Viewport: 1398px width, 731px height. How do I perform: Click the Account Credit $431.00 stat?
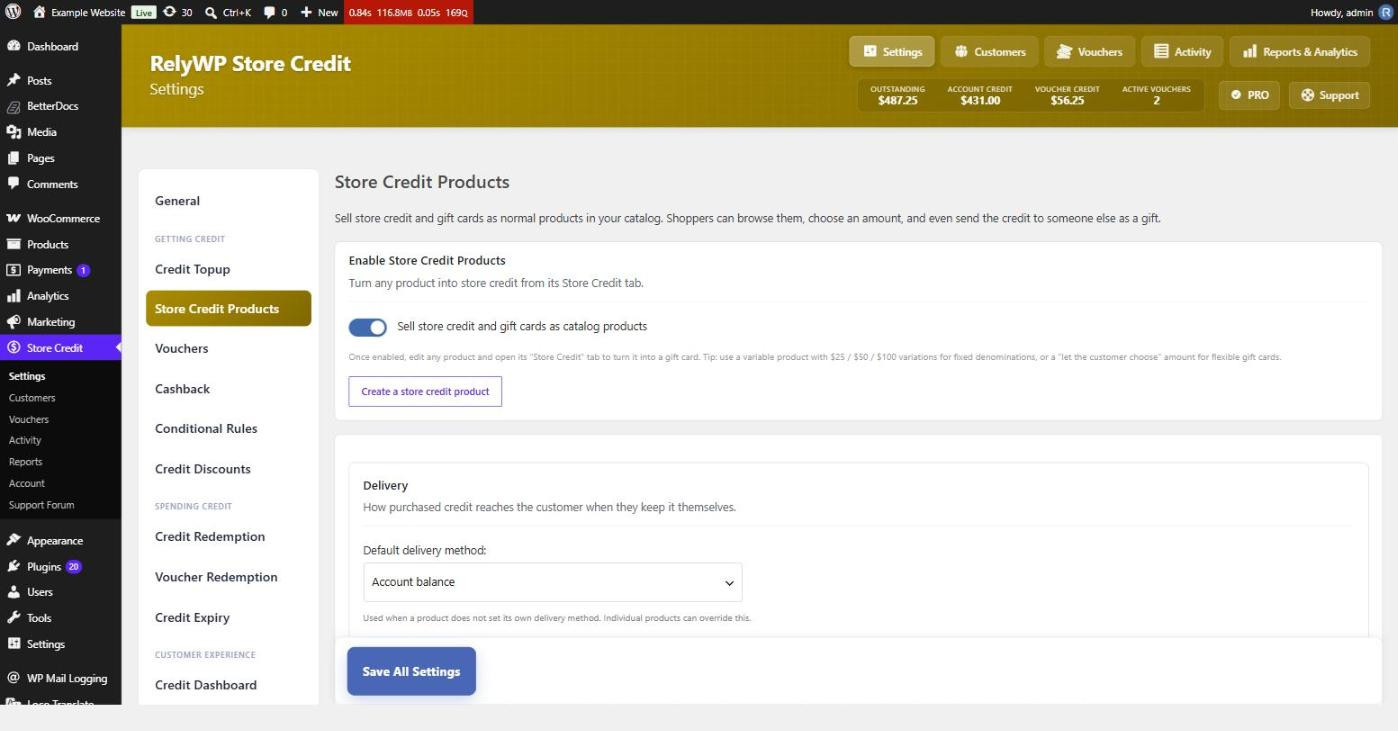point(980,95)
